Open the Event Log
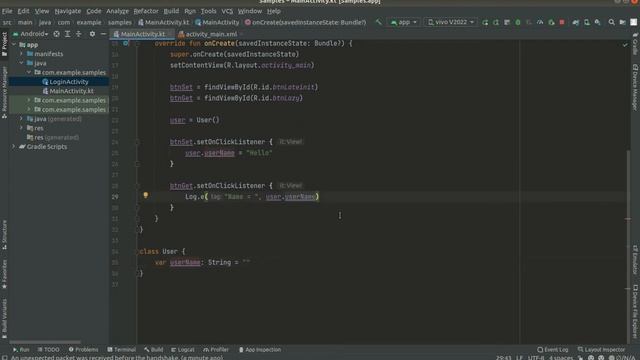Image resolution: width=640 pixels, height=360 pixels. click(553, 350)
